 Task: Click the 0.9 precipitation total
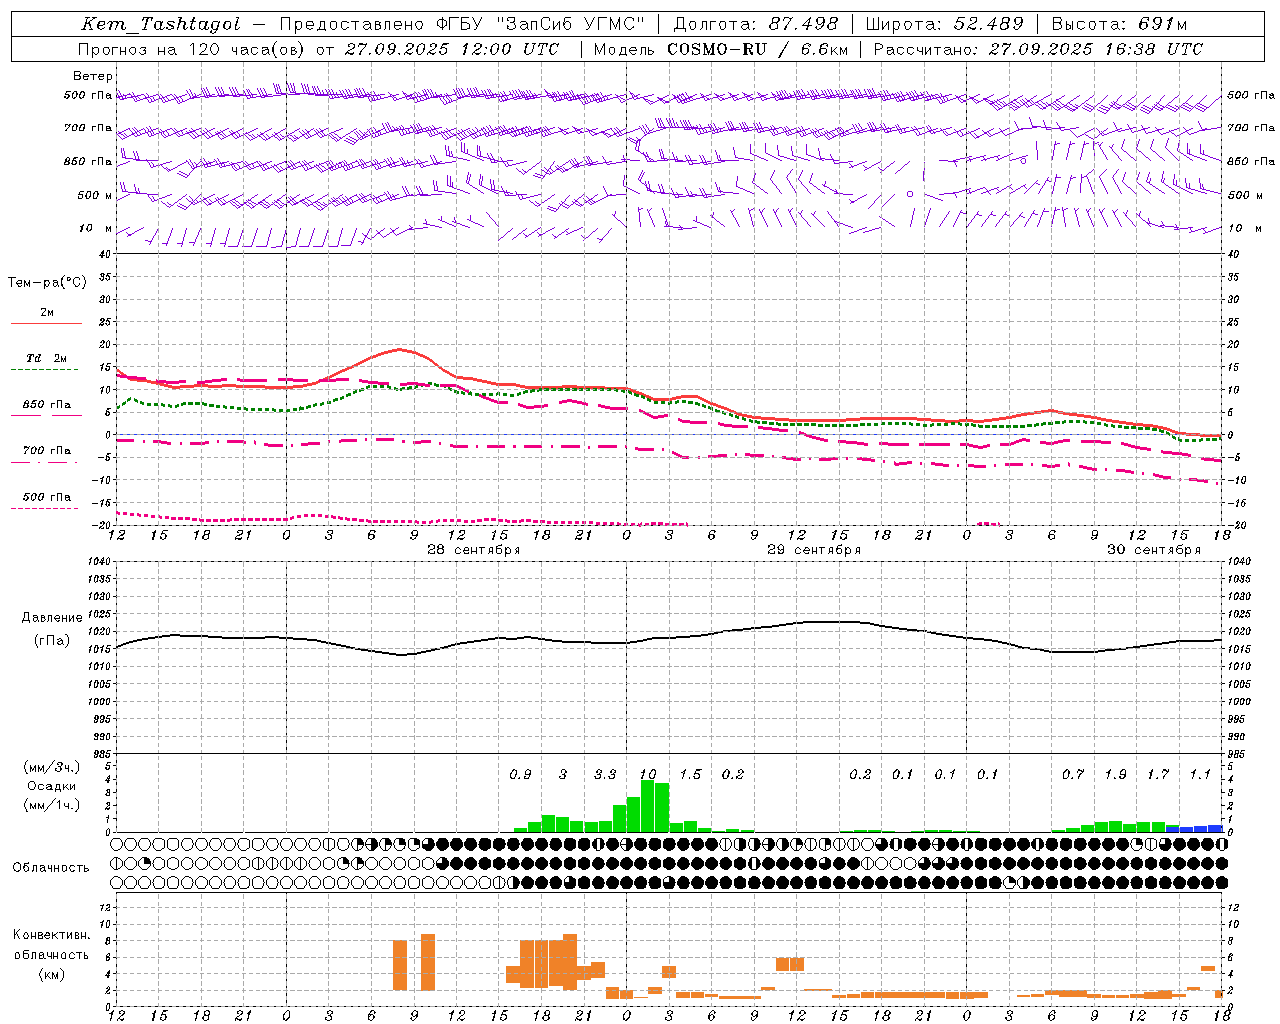pyautogui.click(x=520, y=774)
